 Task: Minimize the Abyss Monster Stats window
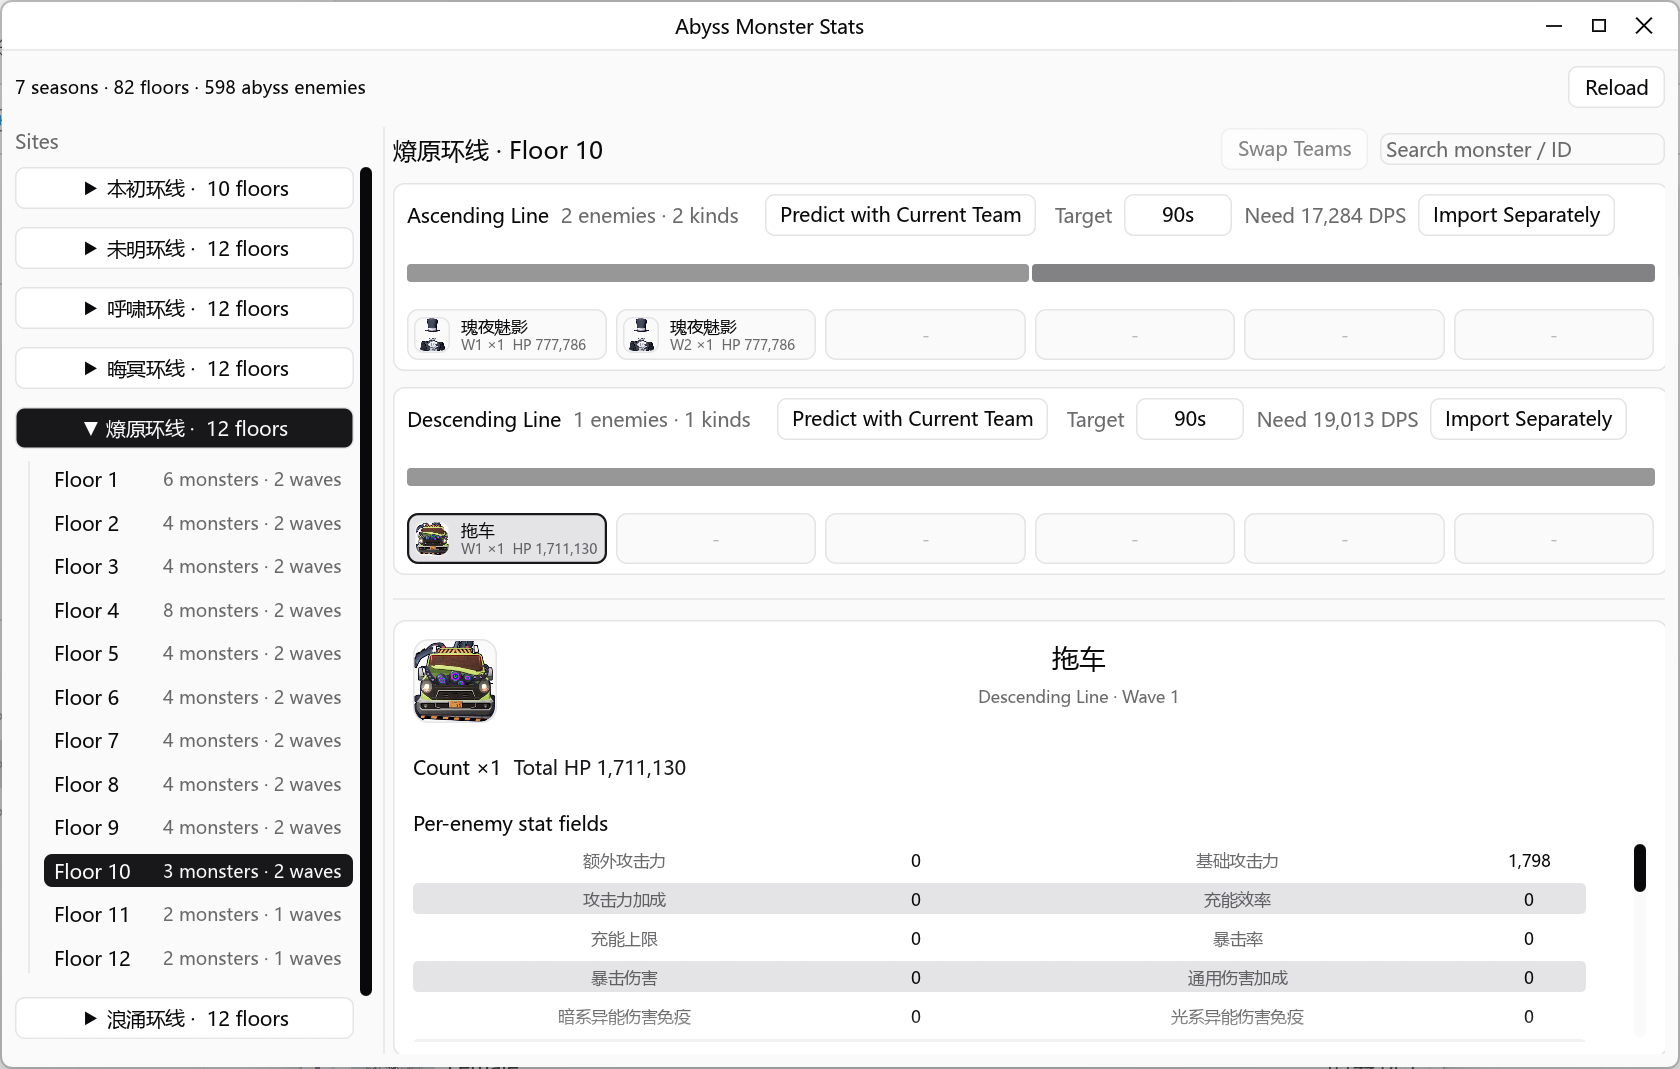click(x=1554, y=26)
